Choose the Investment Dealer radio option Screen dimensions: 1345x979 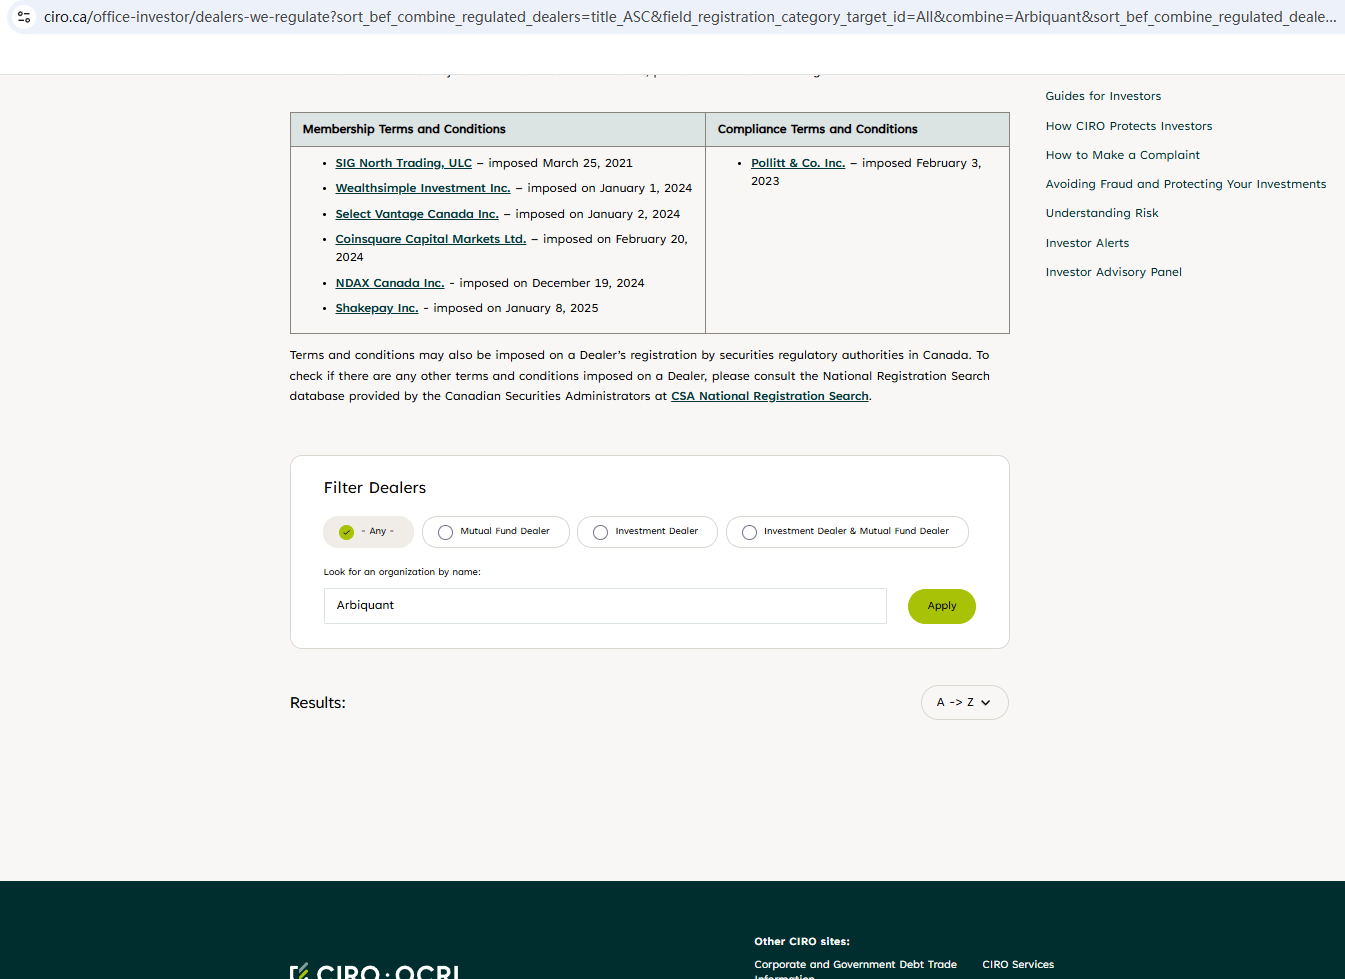647,532
